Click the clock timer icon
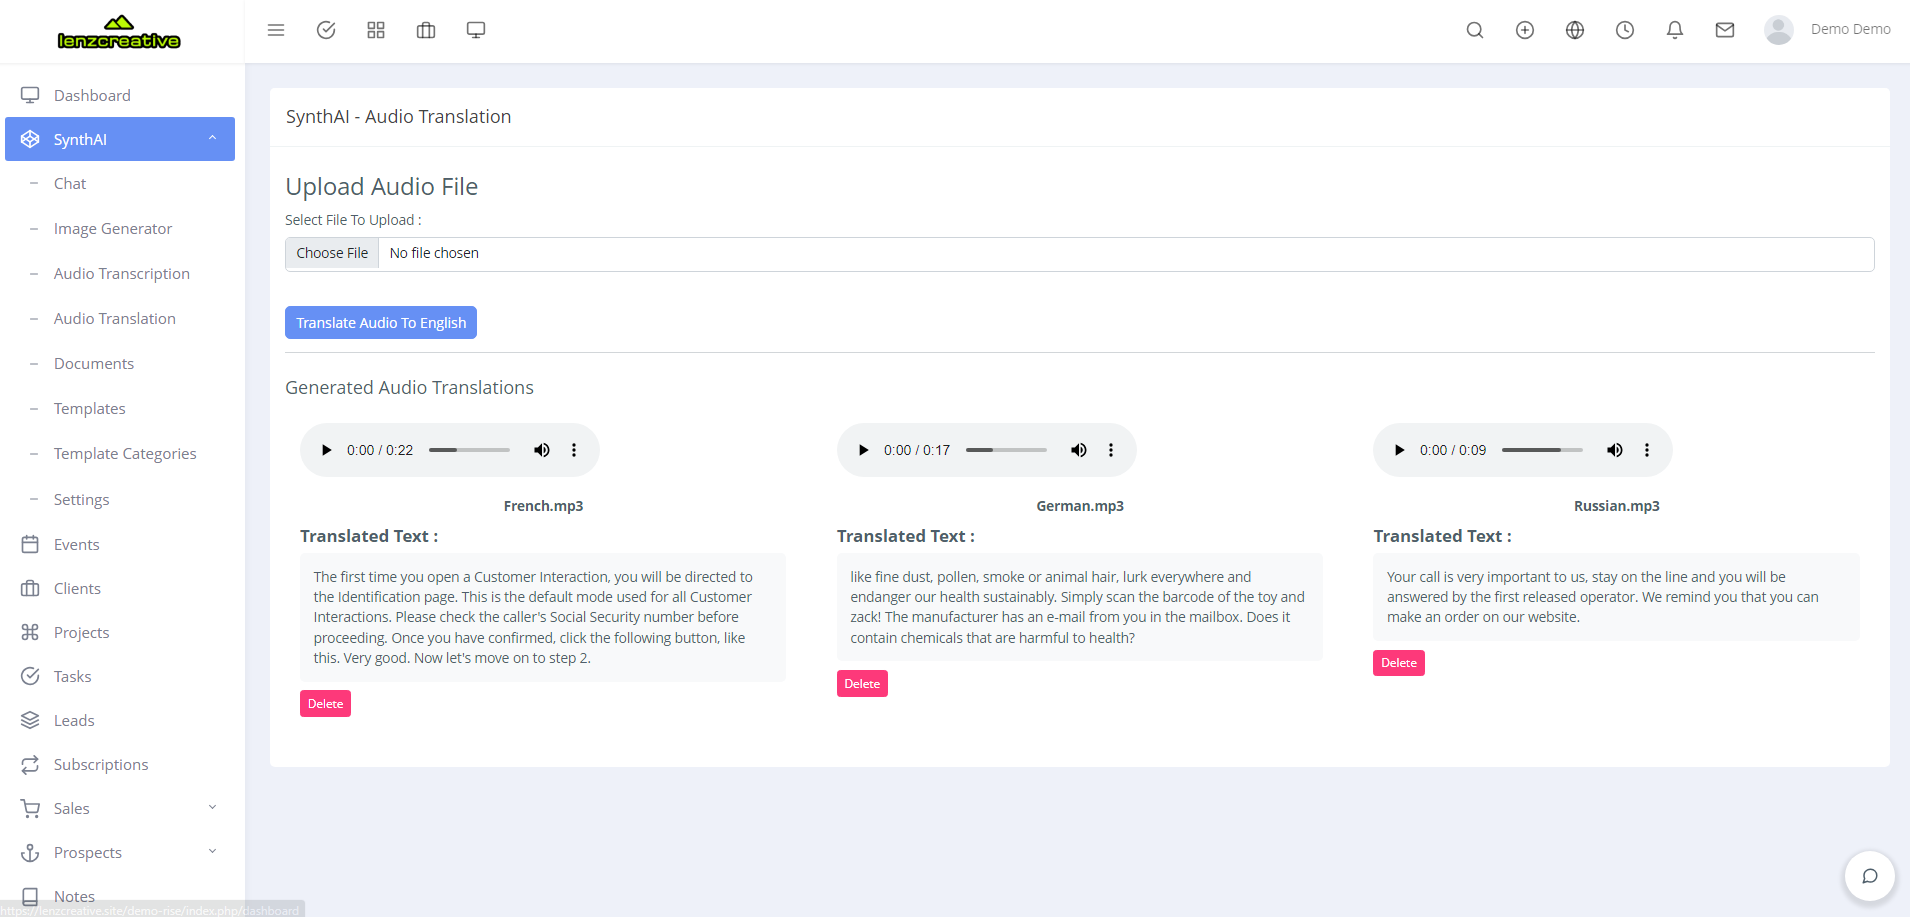The width and height of the screenshot is (1910, 917). 1625,30
